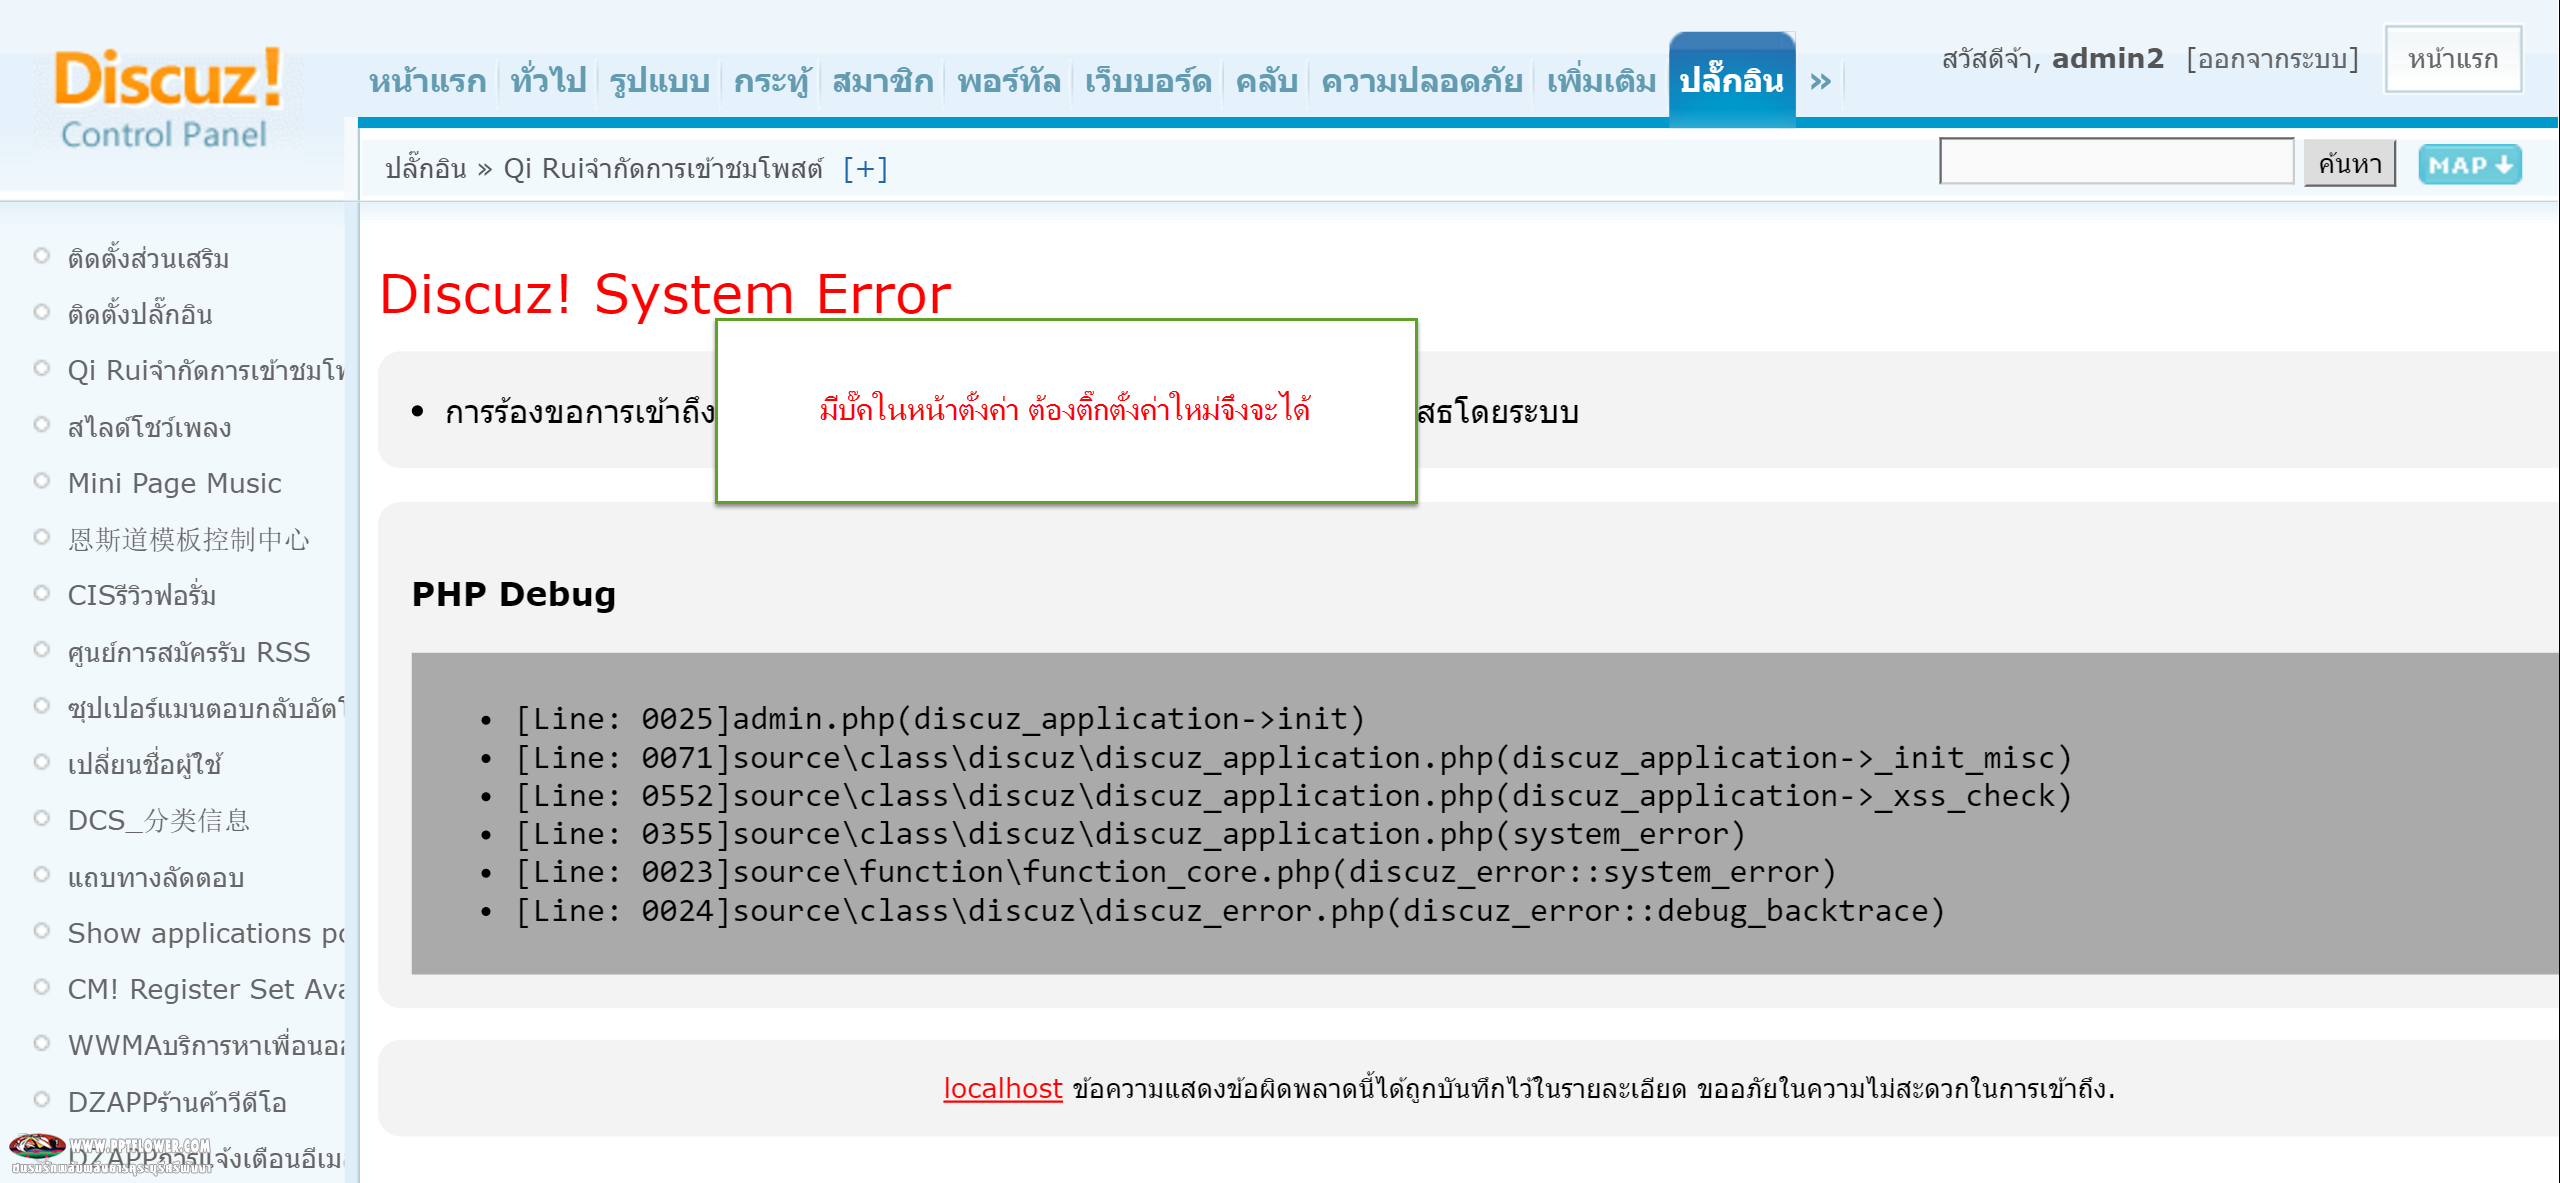Open เปลี่ยนชื่อผู้ใช้ plugin
This screenshot has width=2560, height=1183.
144,764
